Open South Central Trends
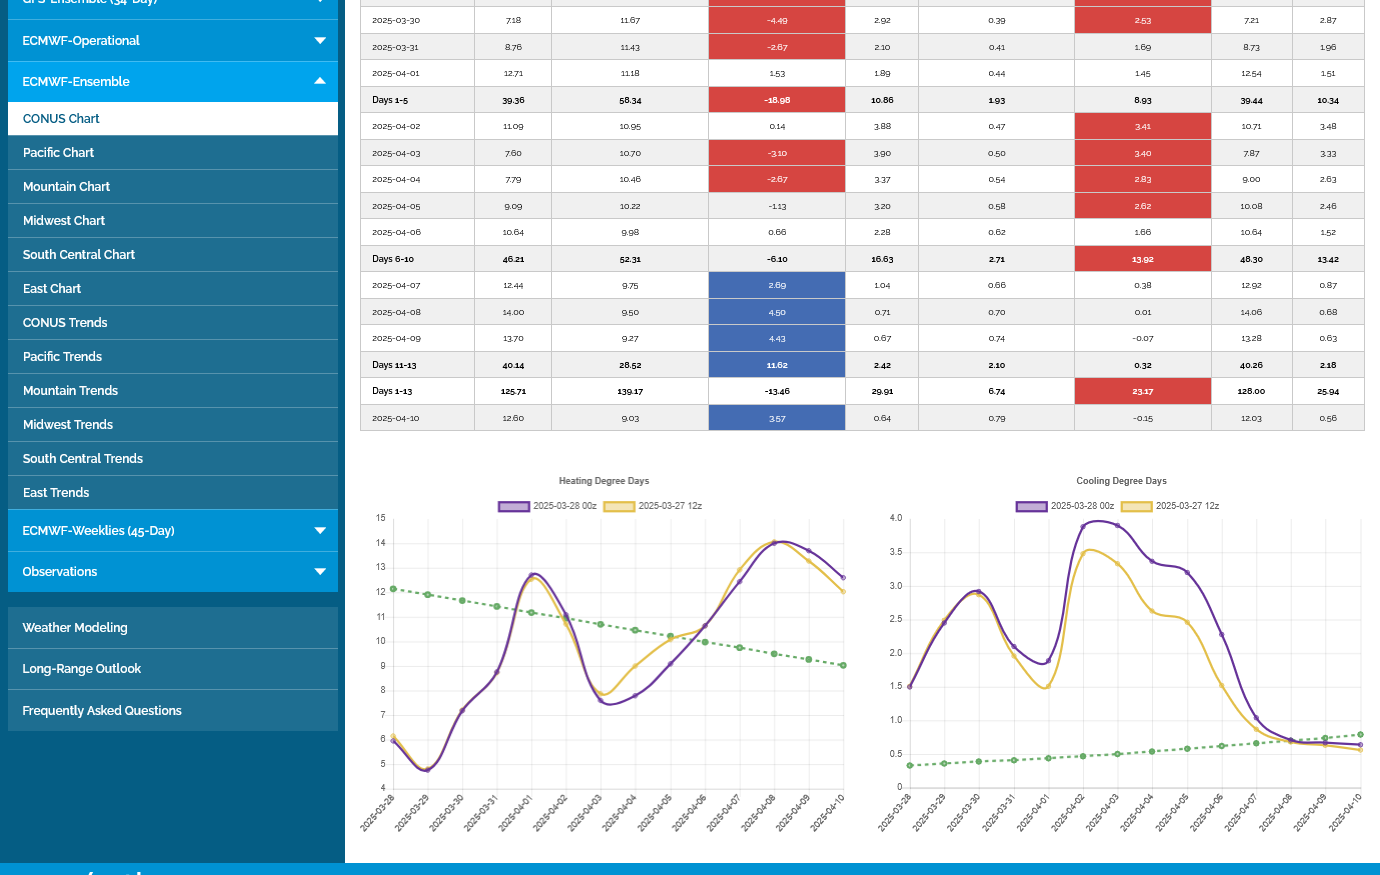 82,459
